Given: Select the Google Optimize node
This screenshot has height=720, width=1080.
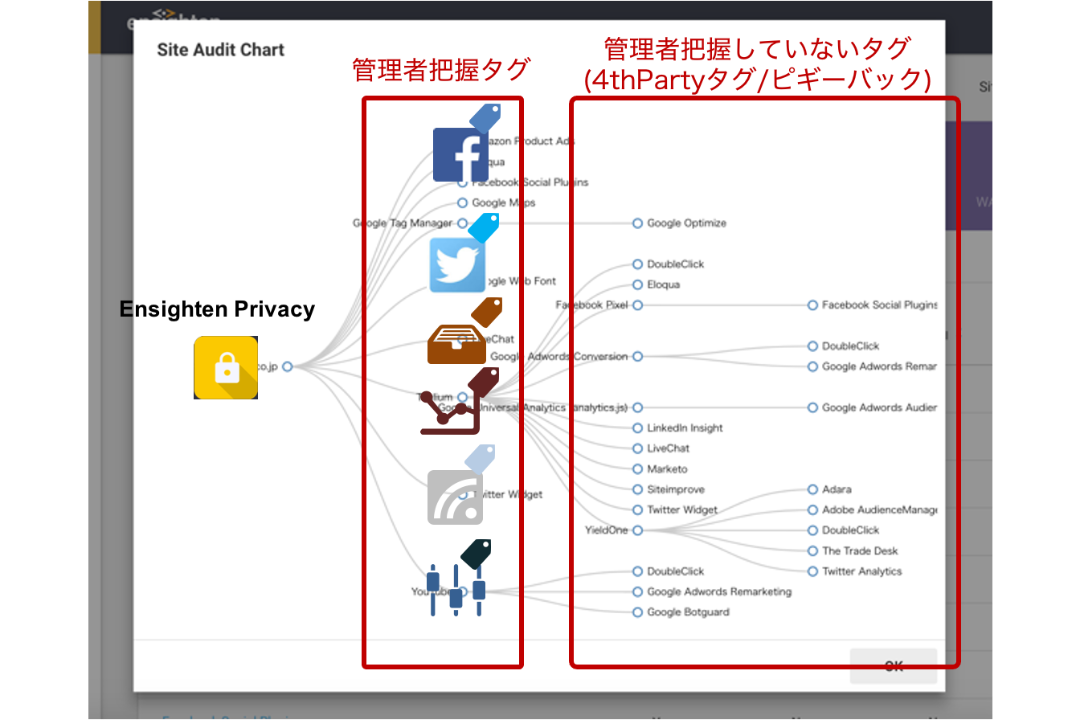Looking at the screenshot, I should pos(637,223).
